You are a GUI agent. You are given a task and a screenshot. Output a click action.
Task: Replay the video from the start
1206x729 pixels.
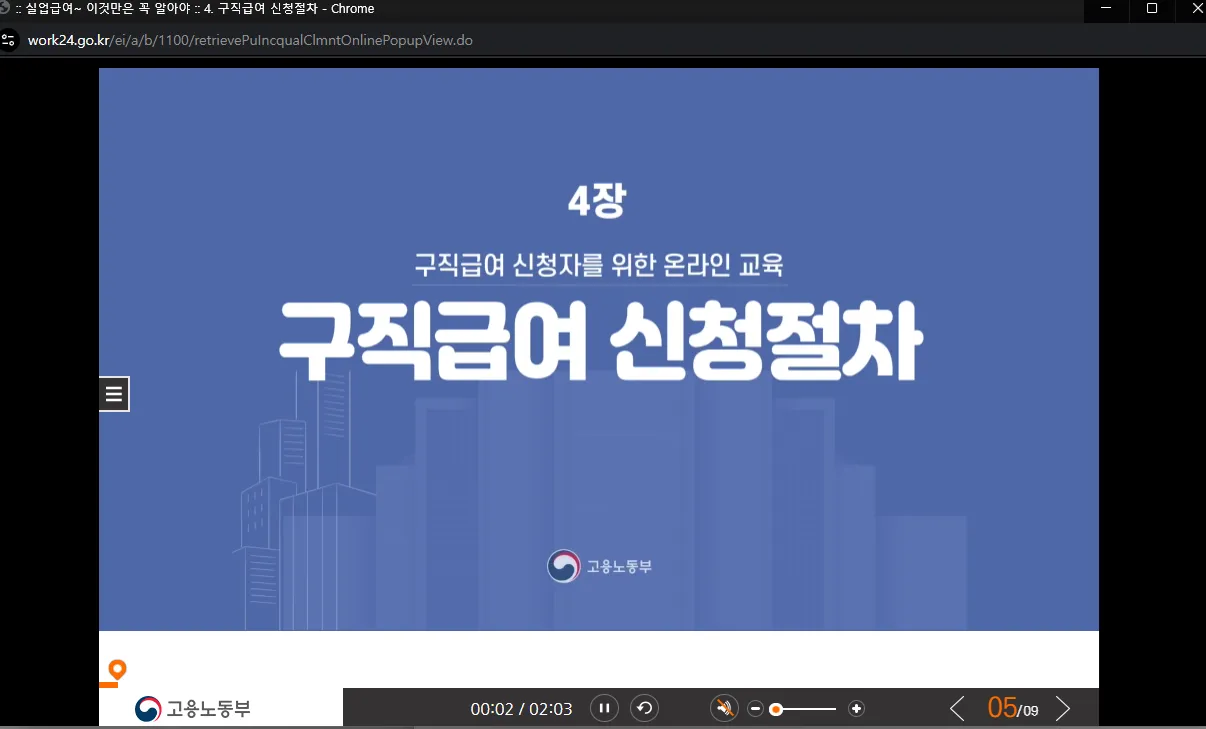[x=645, y=709]
